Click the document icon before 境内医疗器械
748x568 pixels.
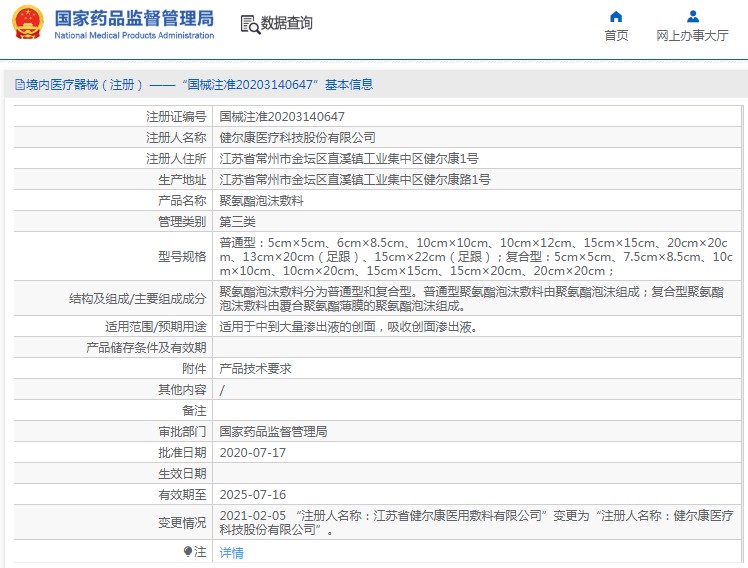point(20,85)
